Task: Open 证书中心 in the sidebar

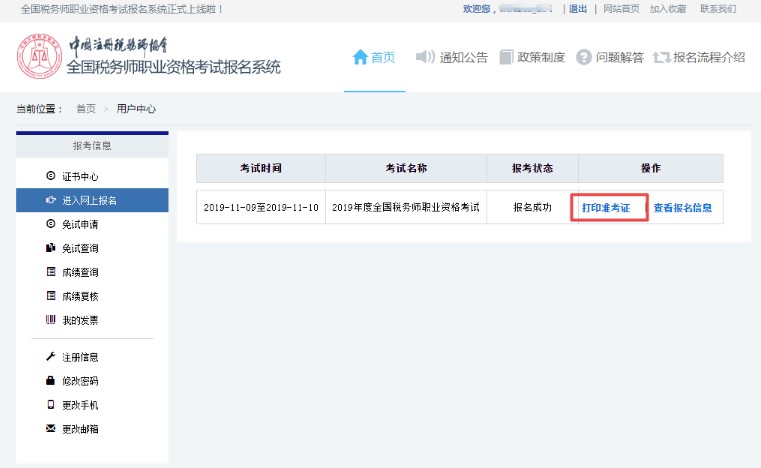Action: coord(80,176)
